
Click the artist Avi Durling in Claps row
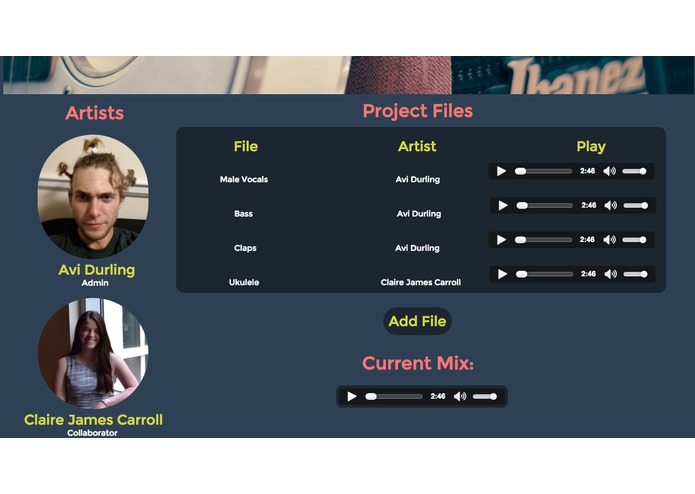(x=417, y=248)
